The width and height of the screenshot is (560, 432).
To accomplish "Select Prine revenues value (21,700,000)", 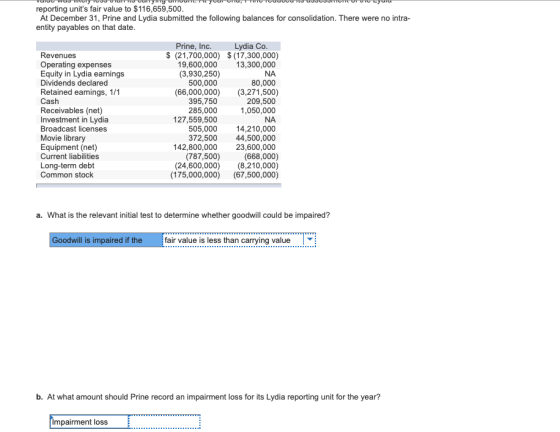I will tap(197, 55).
